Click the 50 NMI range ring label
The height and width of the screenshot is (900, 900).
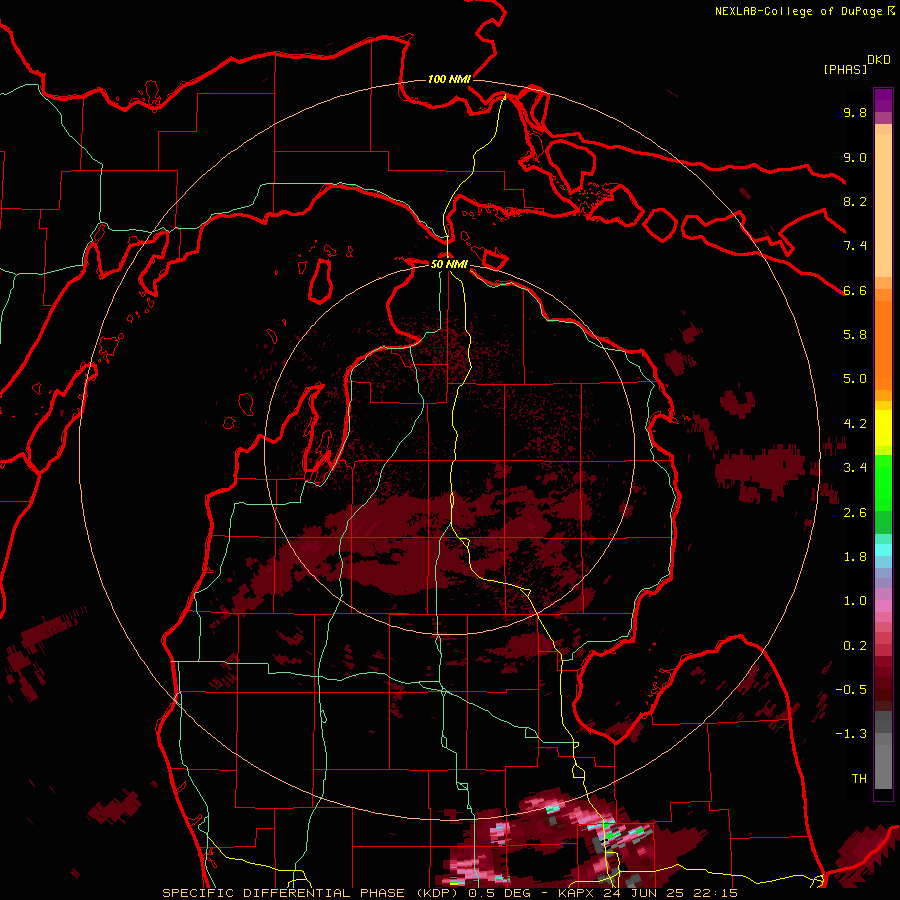[449, 264]
